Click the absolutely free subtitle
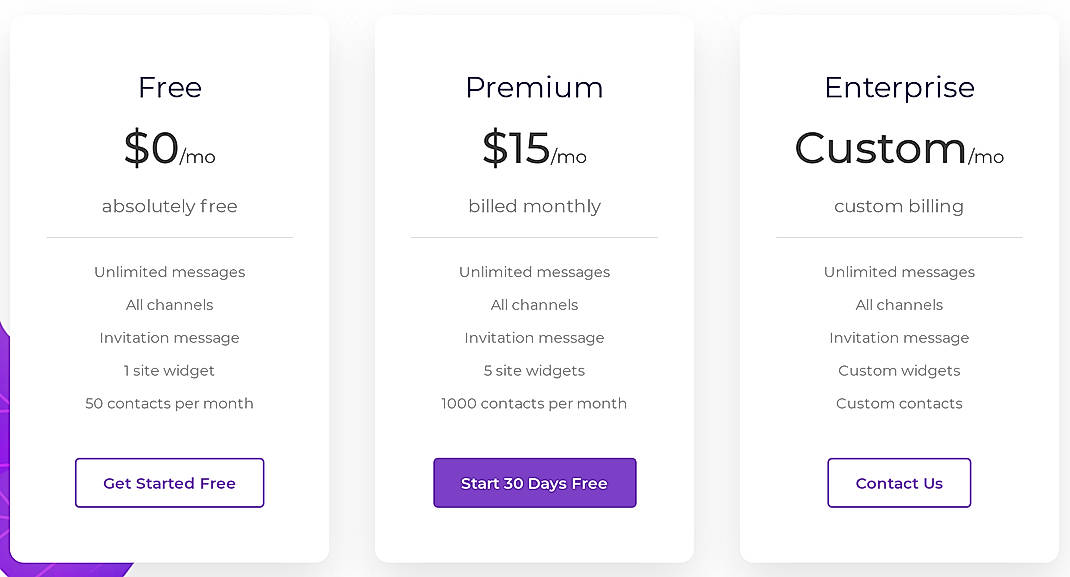The width and height of the screenshot is (1070, 577). tap(169, 206)
